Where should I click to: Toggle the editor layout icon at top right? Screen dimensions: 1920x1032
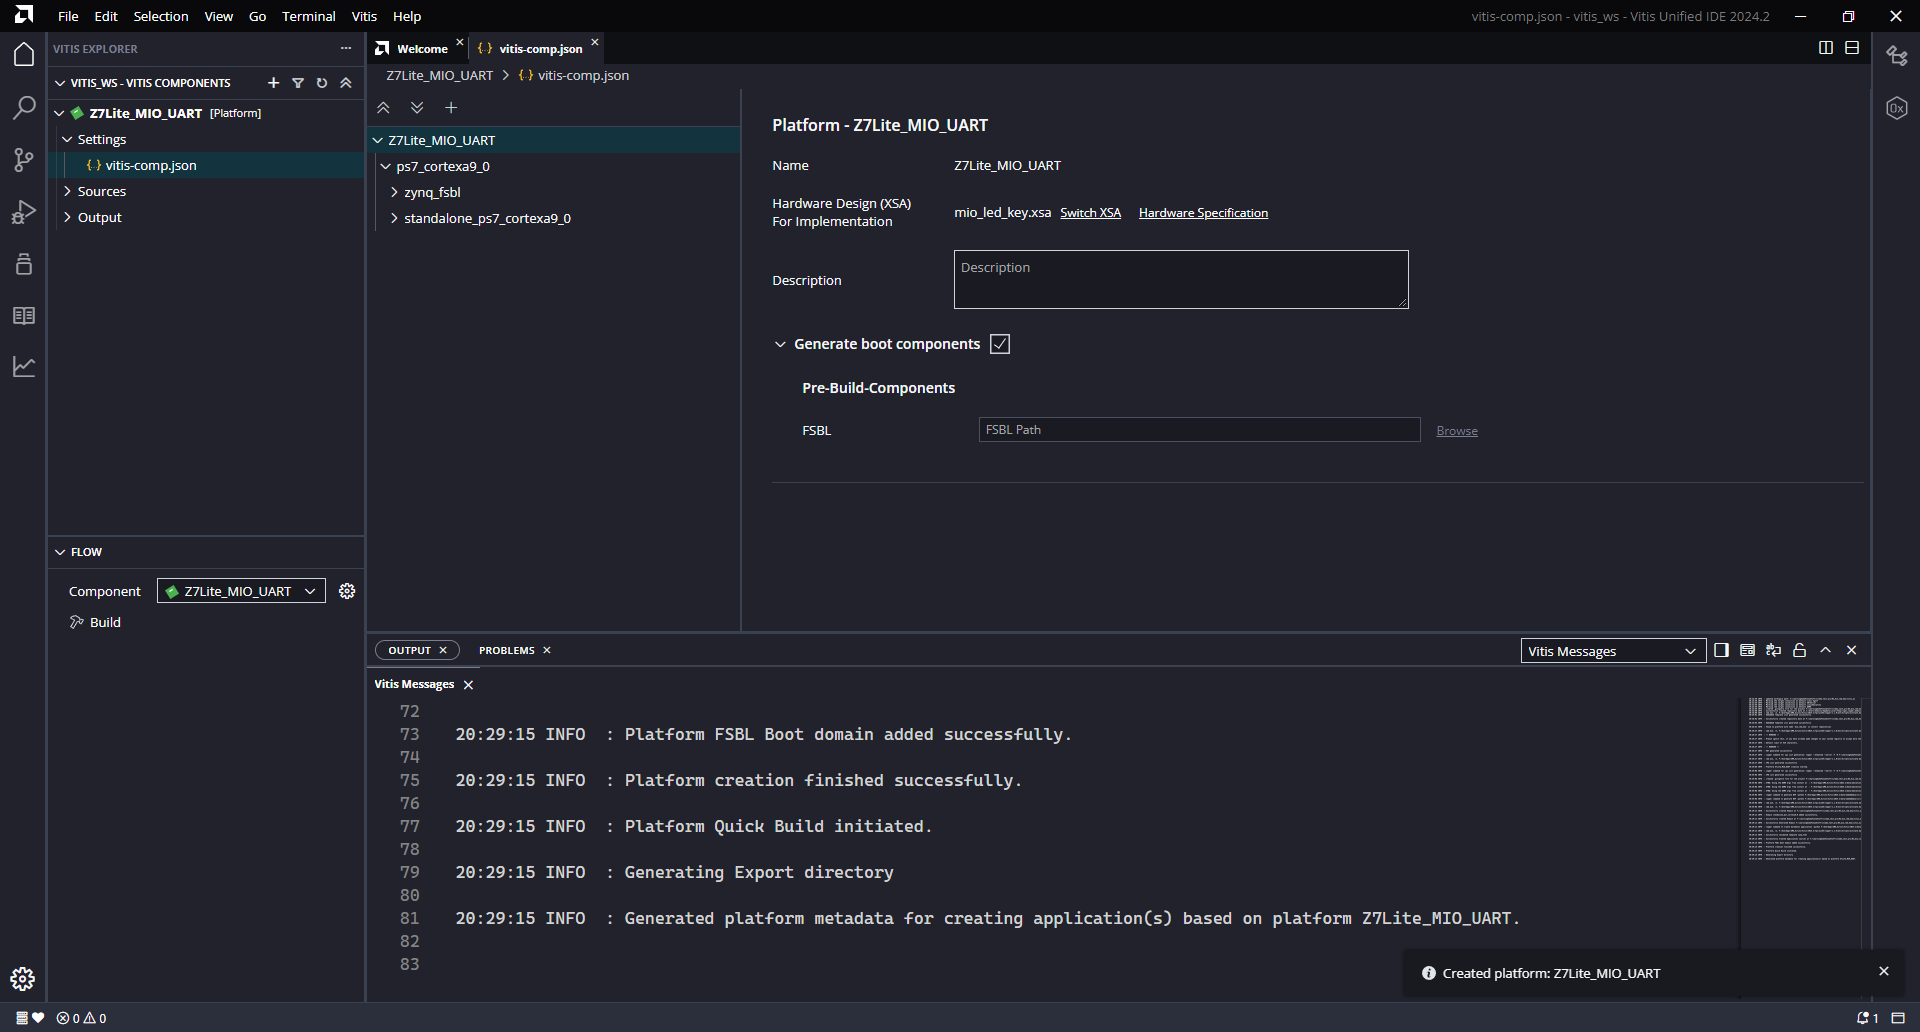coord(1852,48)
